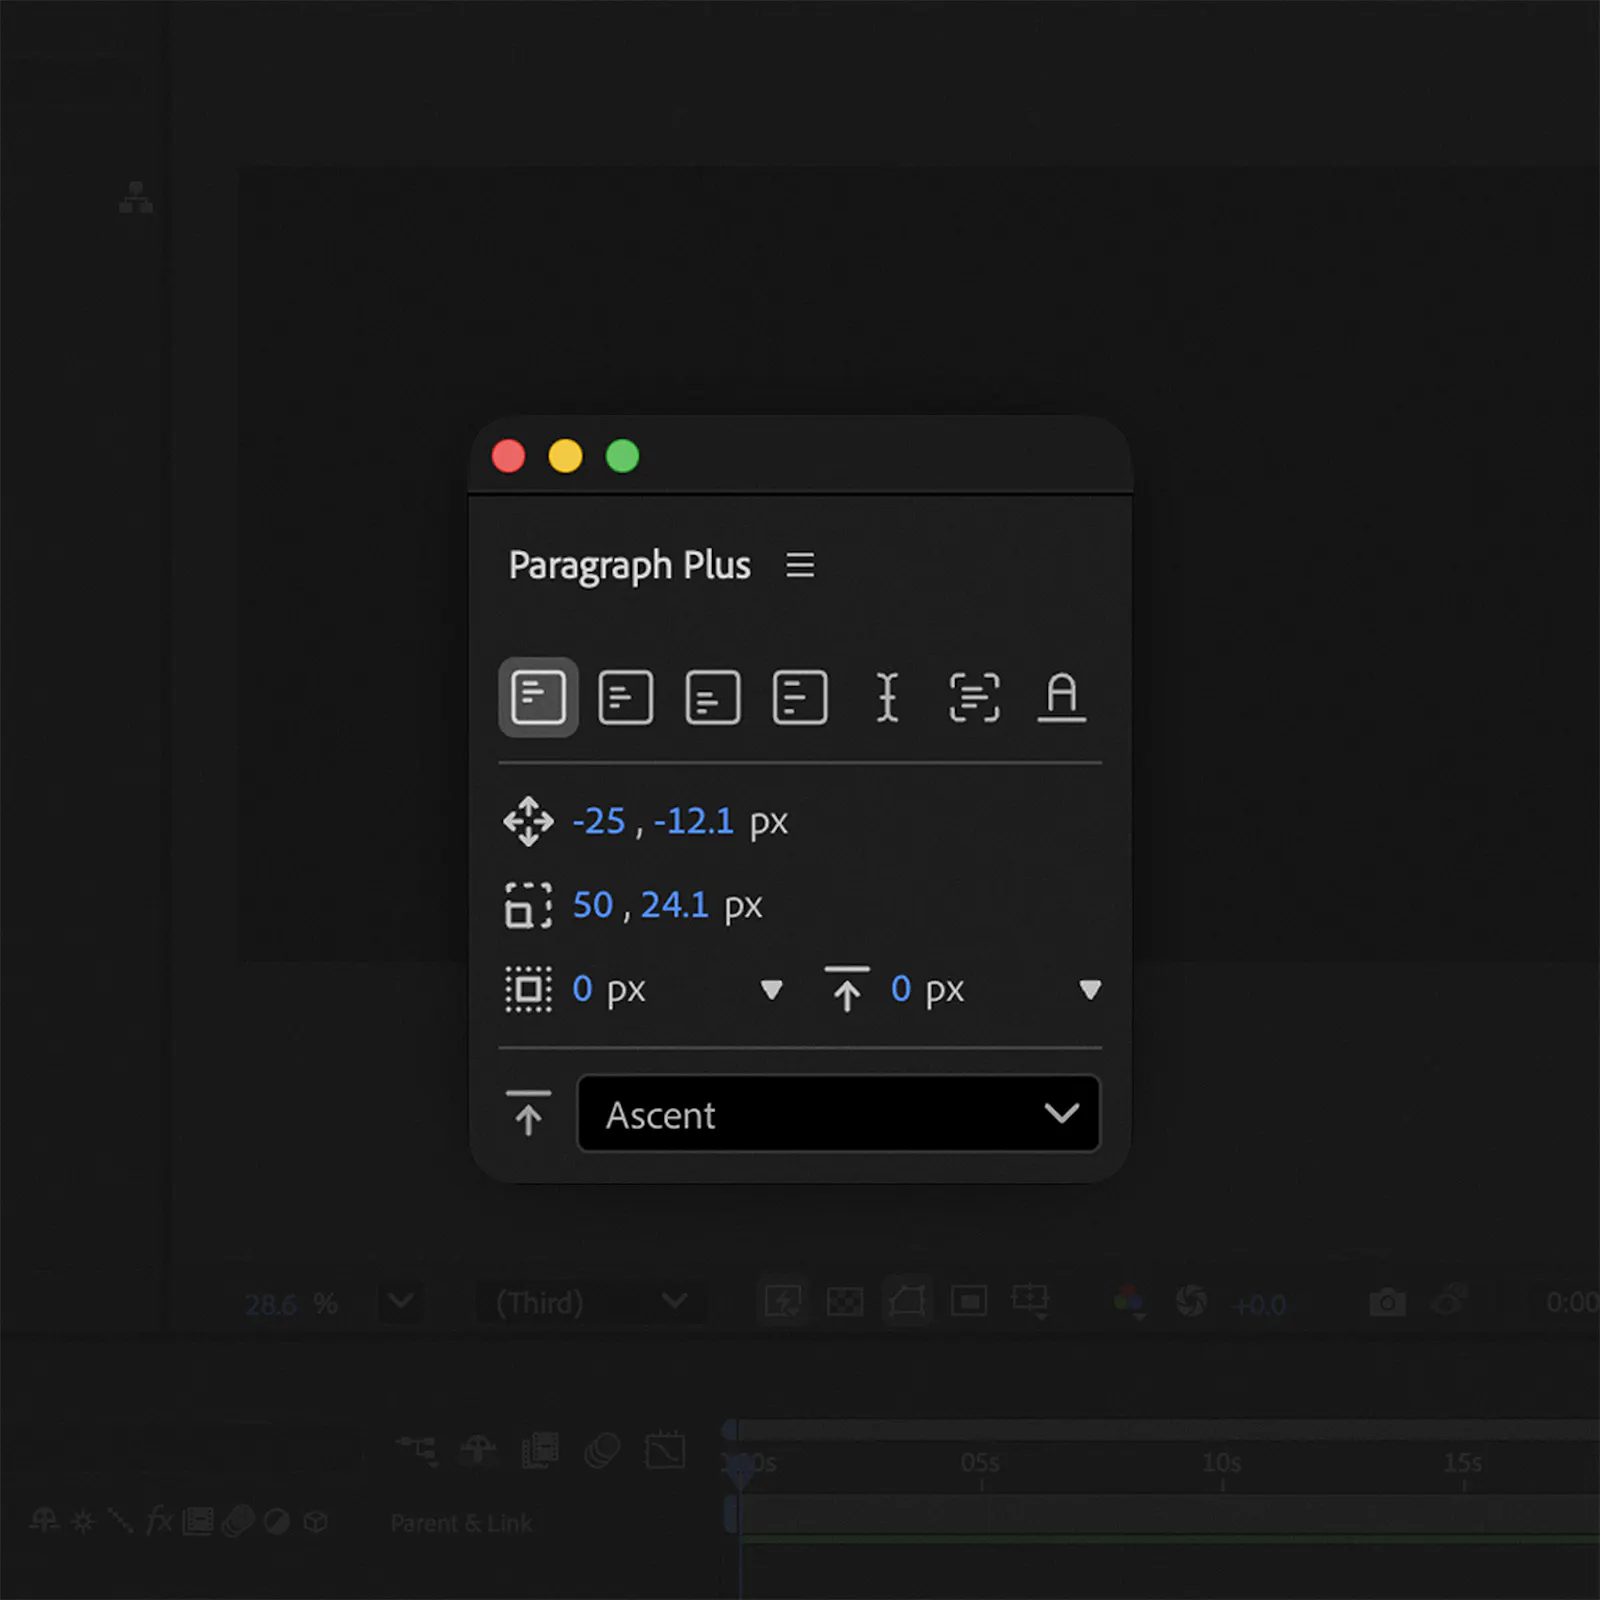Select the bottom vertical text alignment icon
Screen dimensions: 1600x1600
[x=713, y=697]
